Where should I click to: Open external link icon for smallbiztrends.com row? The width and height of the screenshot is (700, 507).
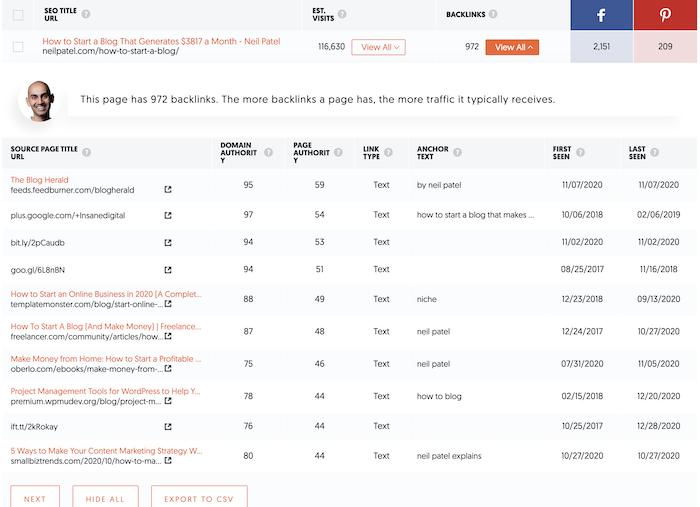point(168,461)
